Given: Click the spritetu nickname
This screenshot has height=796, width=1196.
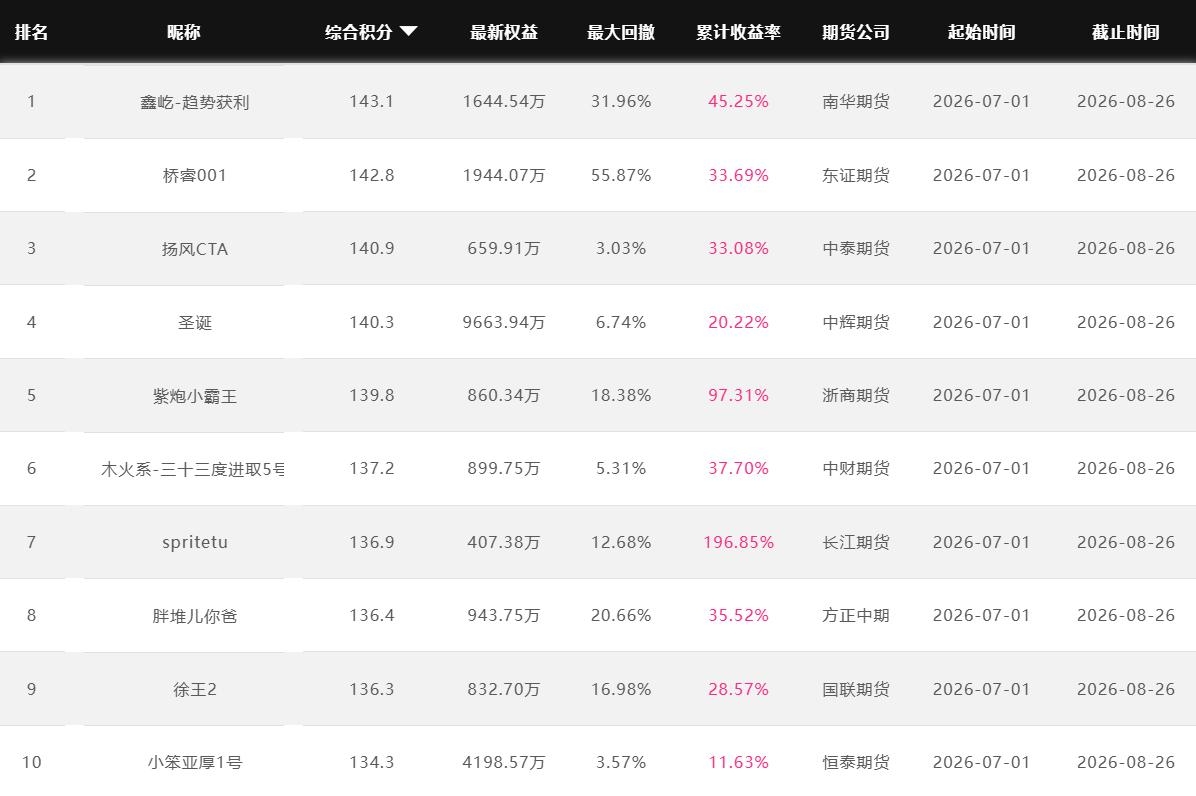Looking at the screenshot, I should click(x=195, y=542).
